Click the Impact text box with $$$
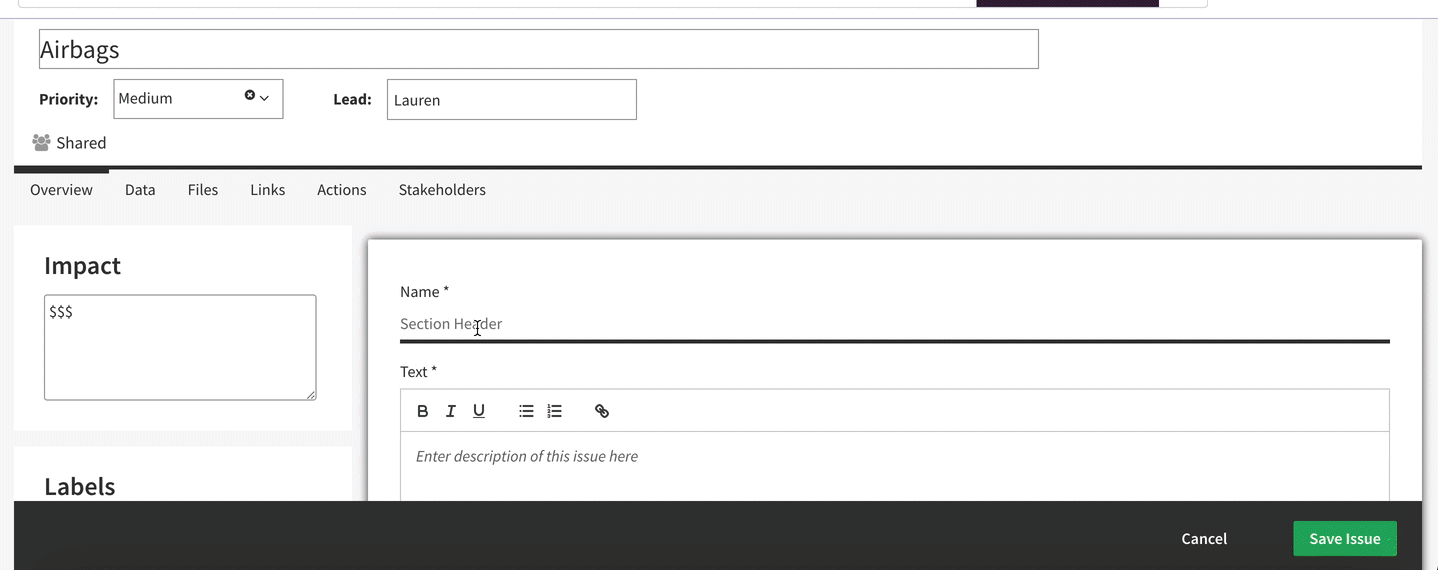The height and width of the screenshot is (570, 1438). click(x=180, y=347)
